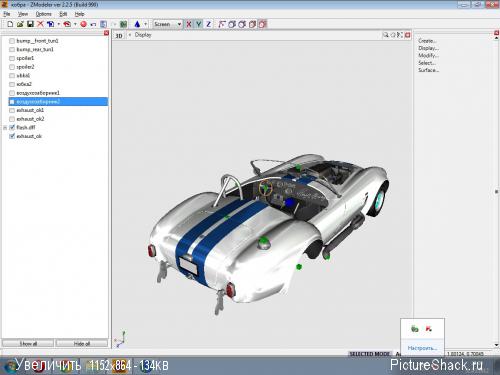500x375 pixels.
Task: Click the middle of three cube mode icons
Action: coord(242,24)
